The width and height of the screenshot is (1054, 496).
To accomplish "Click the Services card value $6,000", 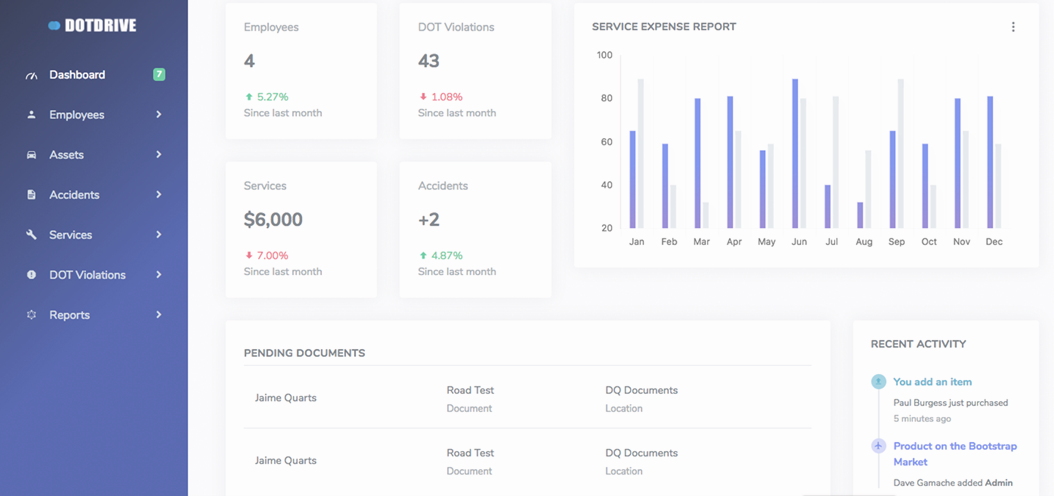I will tap(273, 220).
